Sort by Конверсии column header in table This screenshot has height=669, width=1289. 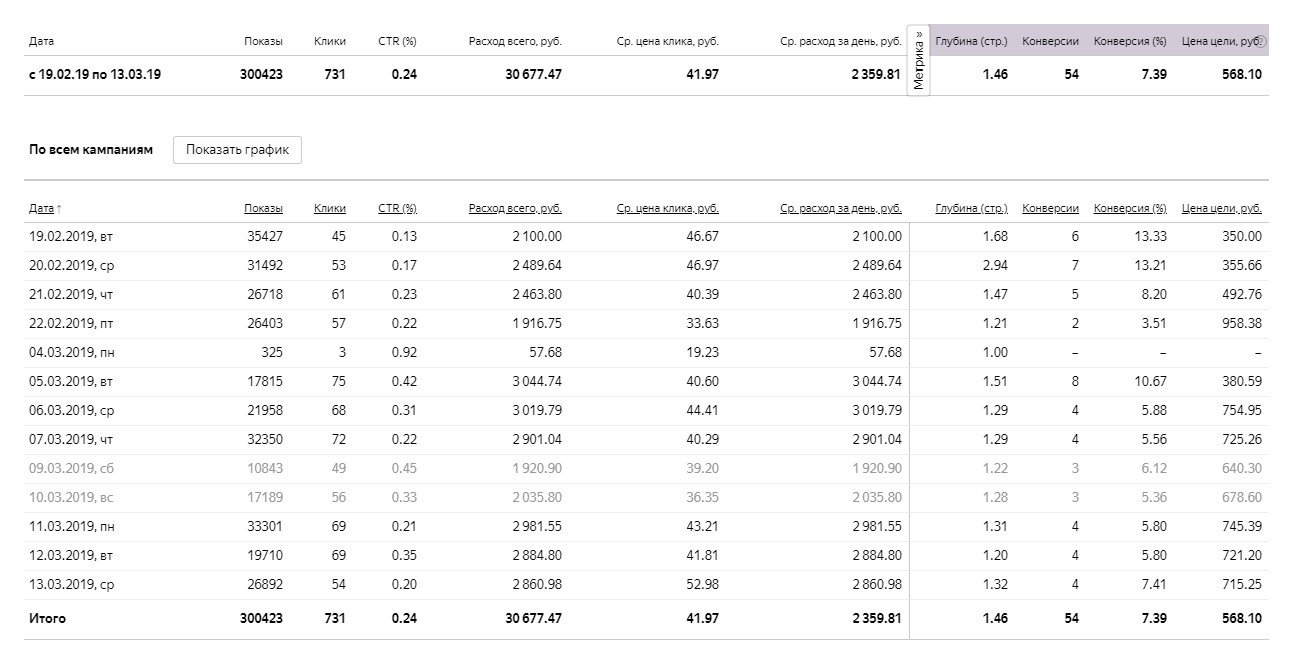click(x=1050, y=209)
